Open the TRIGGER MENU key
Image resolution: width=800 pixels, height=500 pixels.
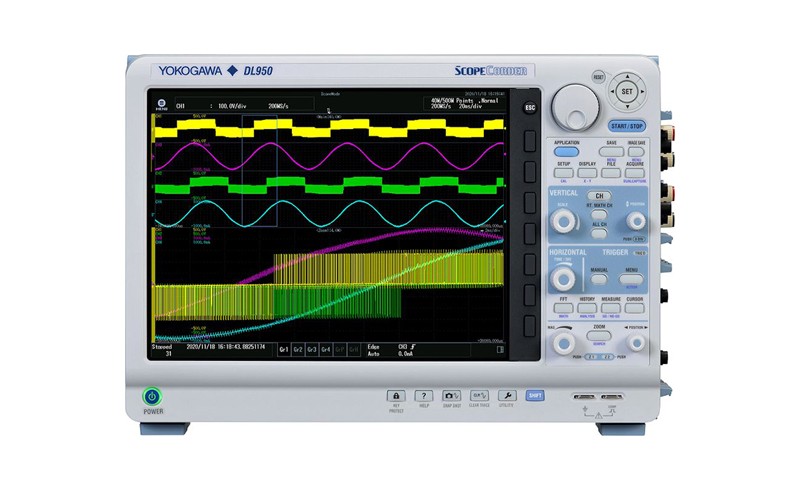[631, 279]
